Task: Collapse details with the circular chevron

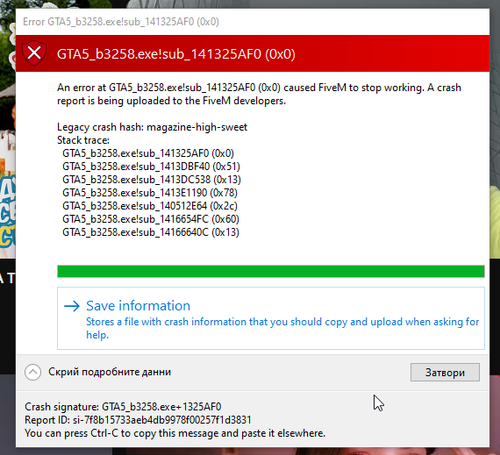Action: coord(33,372)
